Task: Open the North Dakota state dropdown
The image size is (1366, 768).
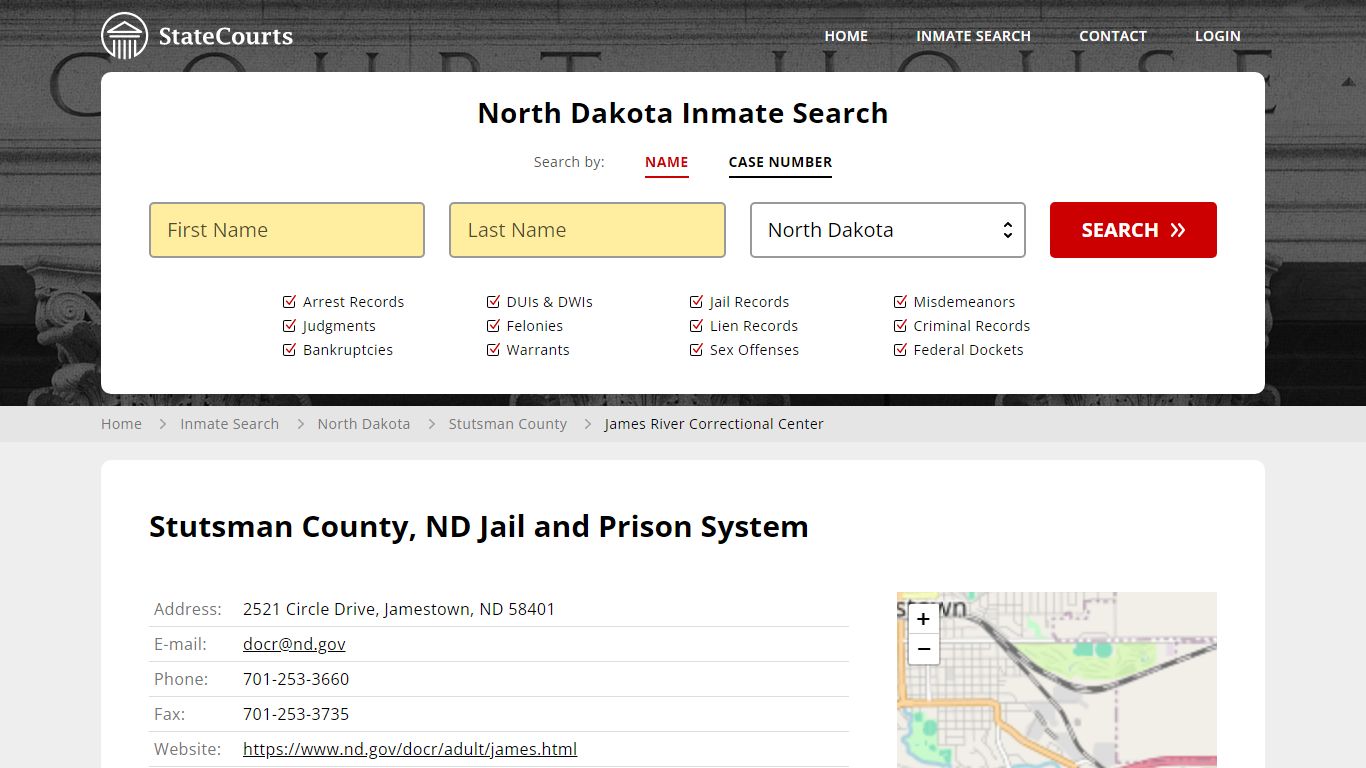Action: [x=888, y=230]
